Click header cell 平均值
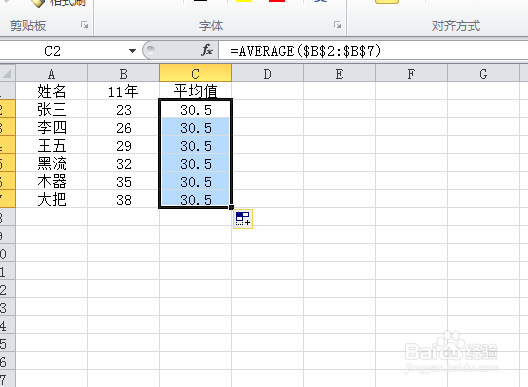Viewport: 528px width, 387px height. click(x=196, y=91)
